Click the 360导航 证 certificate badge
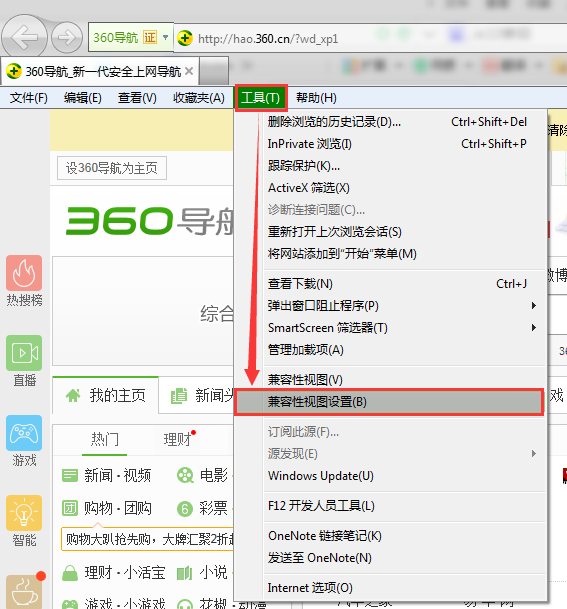Viewport: 567px width, 609px height. click(150, 38)
